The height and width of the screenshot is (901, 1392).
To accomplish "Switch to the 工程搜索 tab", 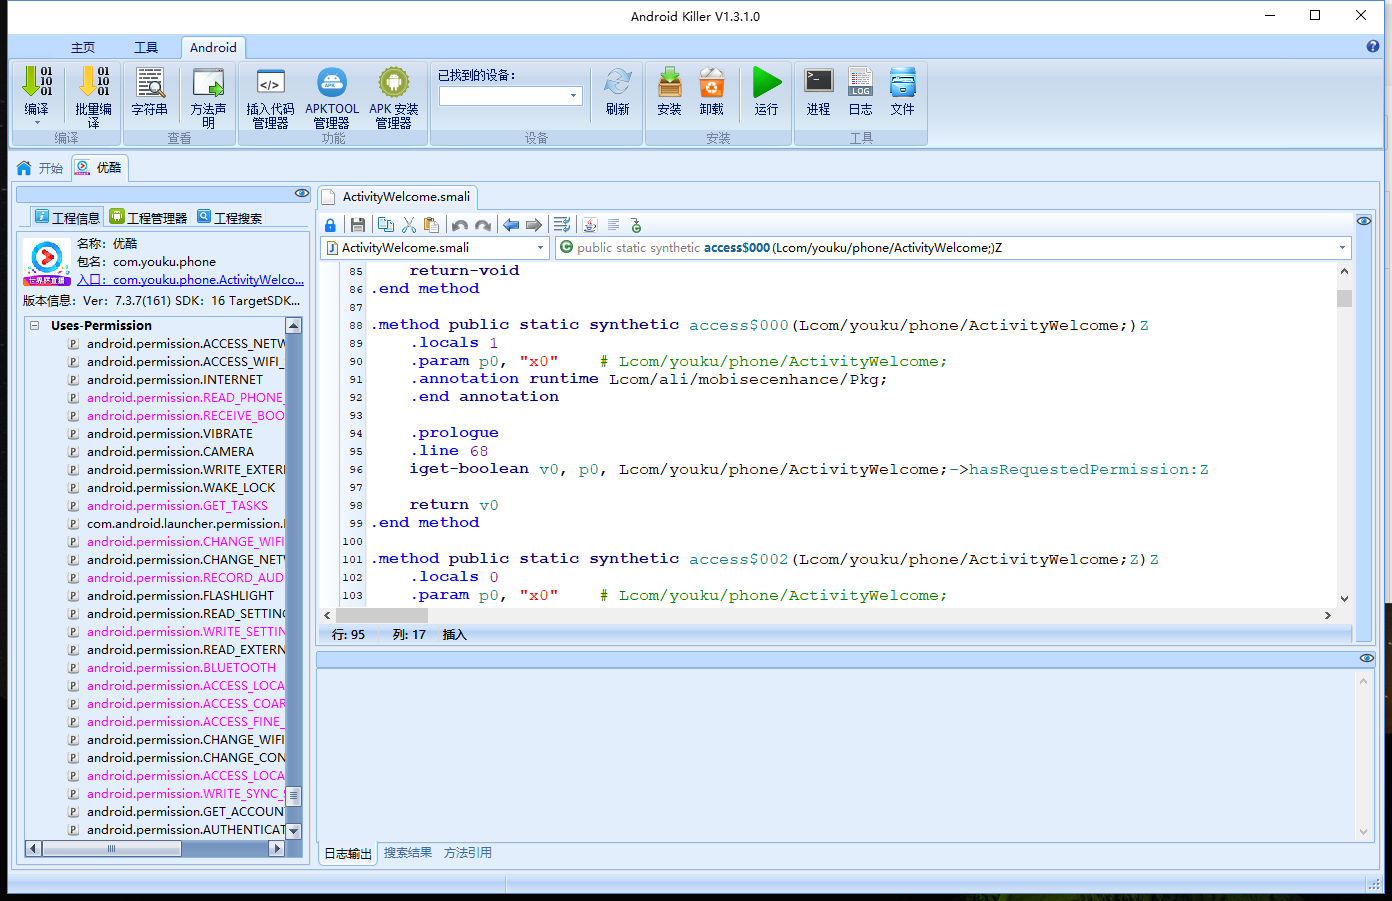I will coord(230,217).
